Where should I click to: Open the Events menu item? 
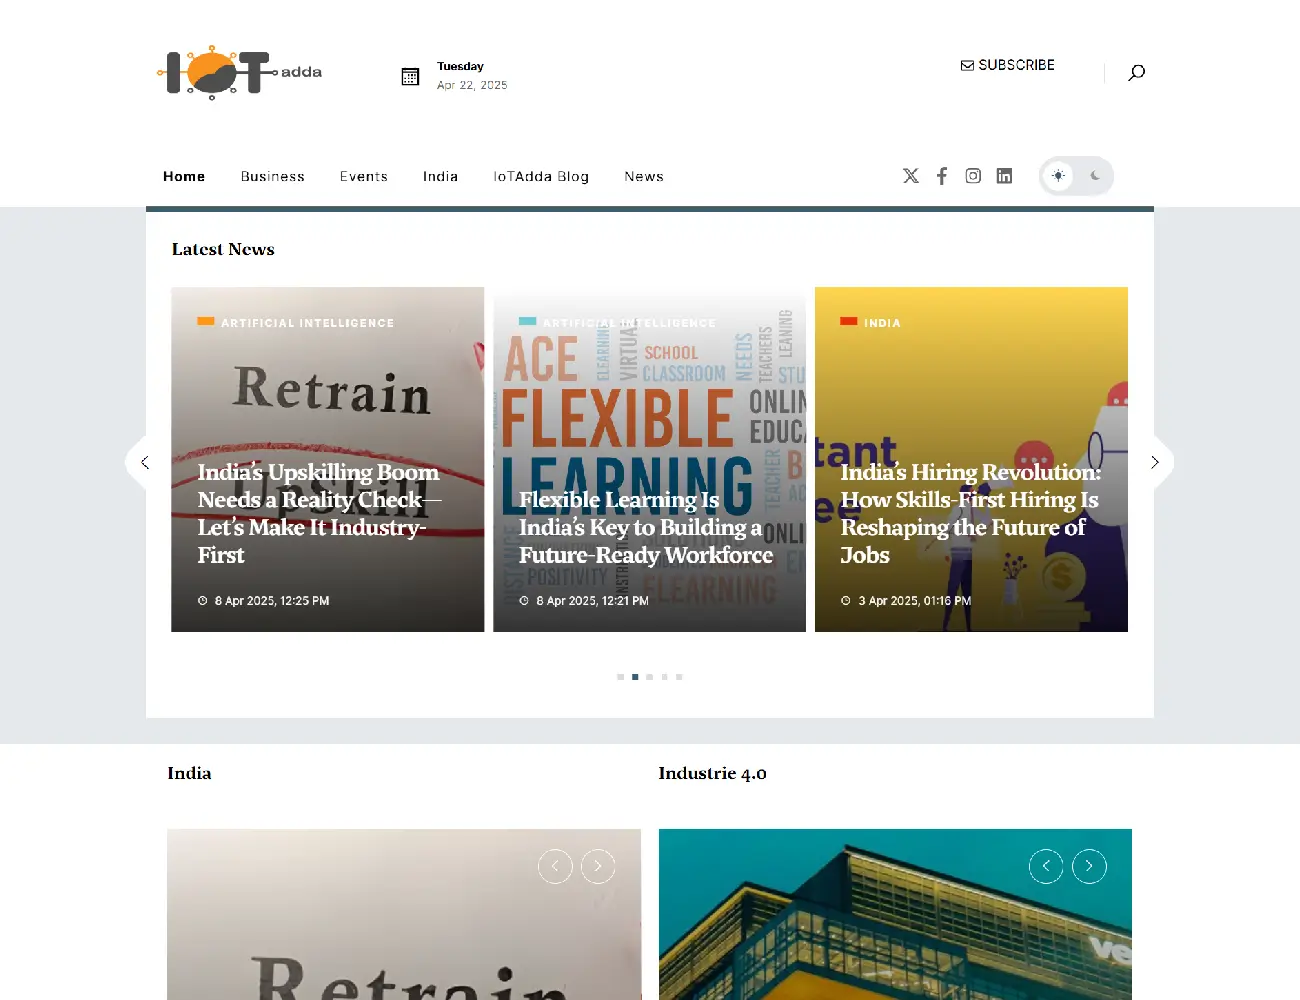click(x=364, y=176)
